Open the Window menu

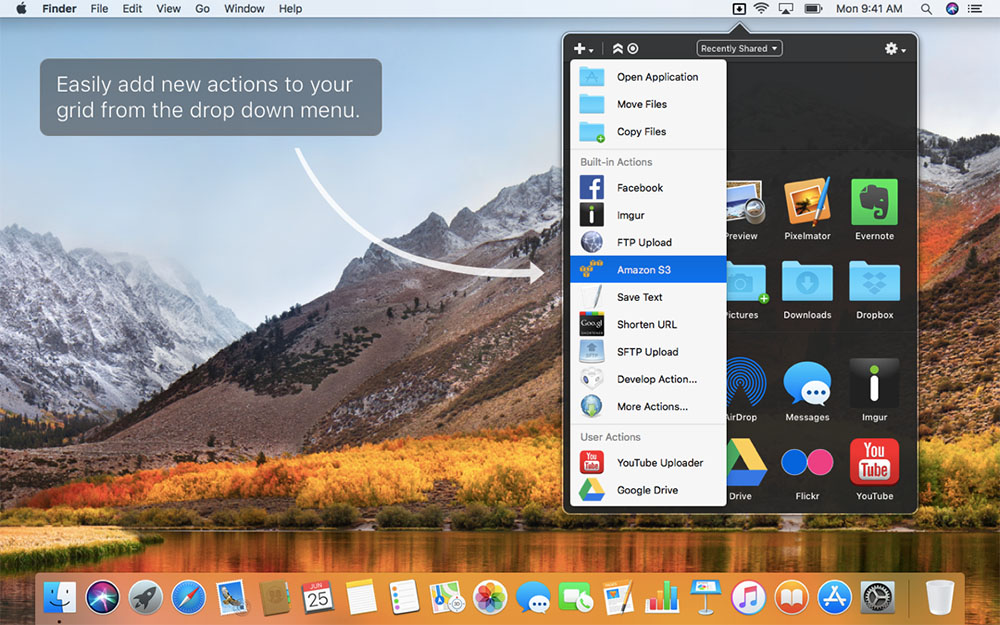pos(244,9)
